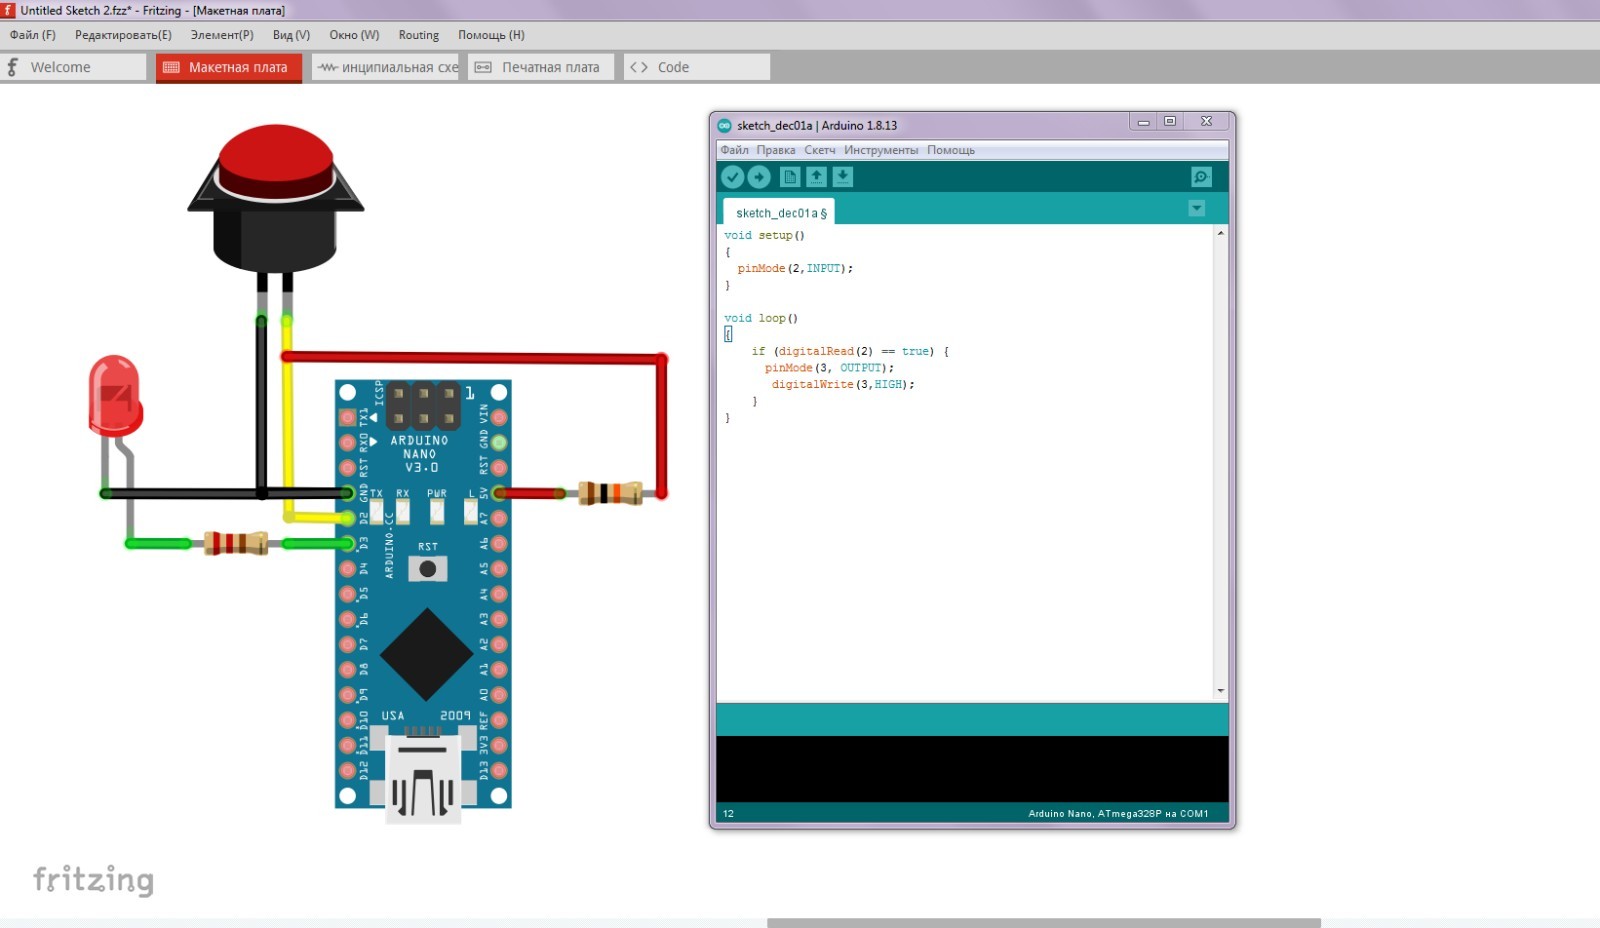Open Fritzing Элемент(P) menu
This screenshot has height=928, width=1600.
coord(222,35)
